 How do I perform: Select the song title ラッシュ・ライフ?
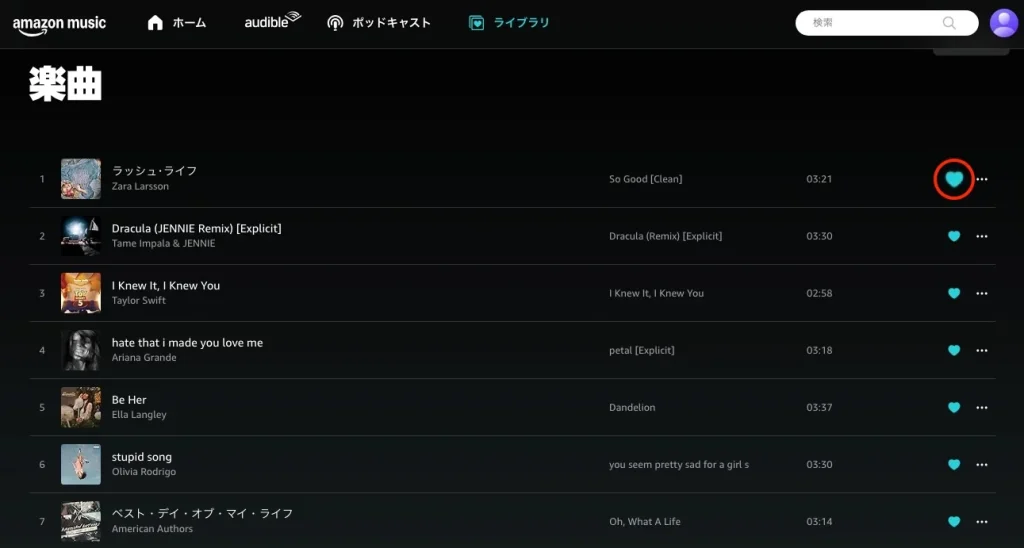[x=154, y=171]
